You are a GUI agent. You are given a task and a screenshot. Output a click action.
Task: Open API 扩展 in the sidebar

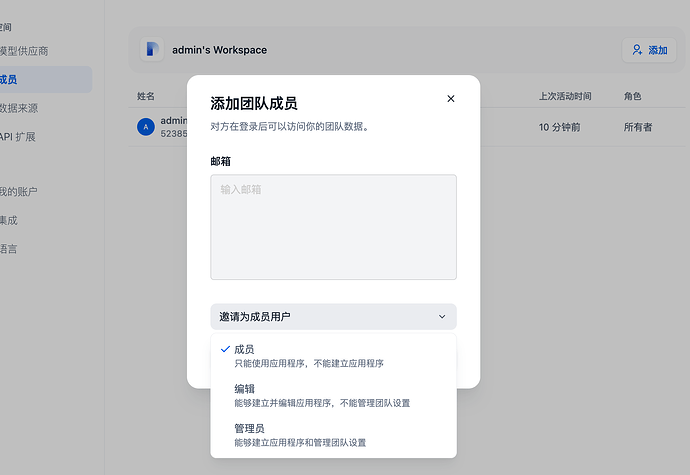click(18, 137)
